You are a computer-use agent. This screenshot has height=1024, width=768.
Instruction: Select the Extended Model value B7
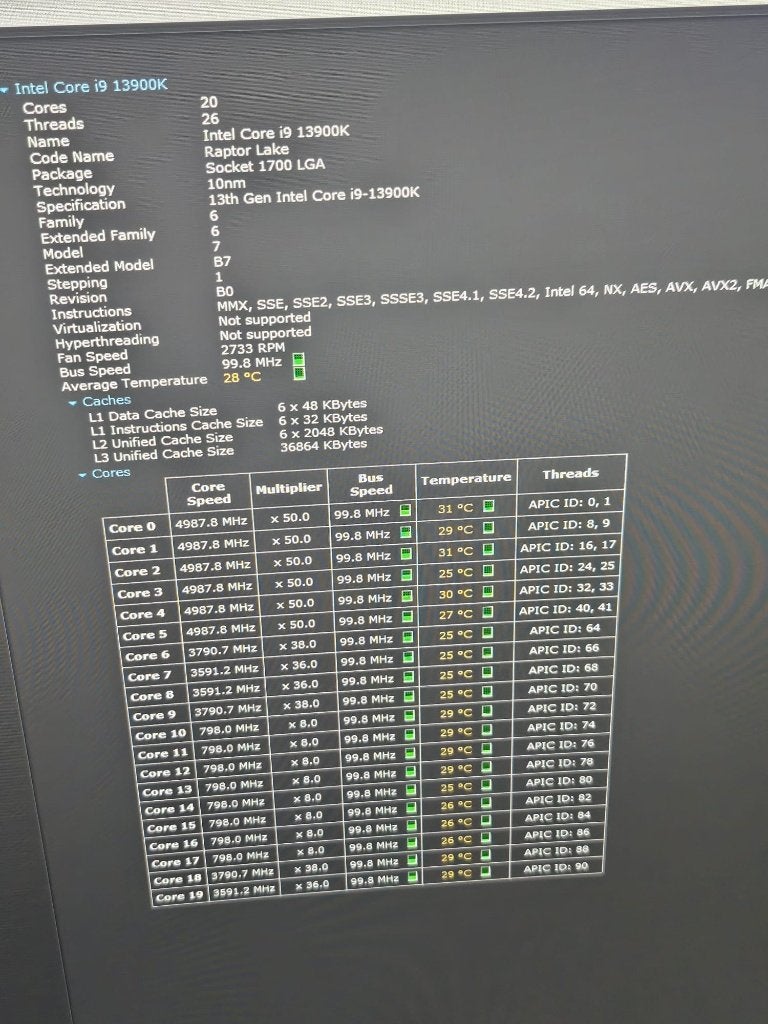point(222,261)
